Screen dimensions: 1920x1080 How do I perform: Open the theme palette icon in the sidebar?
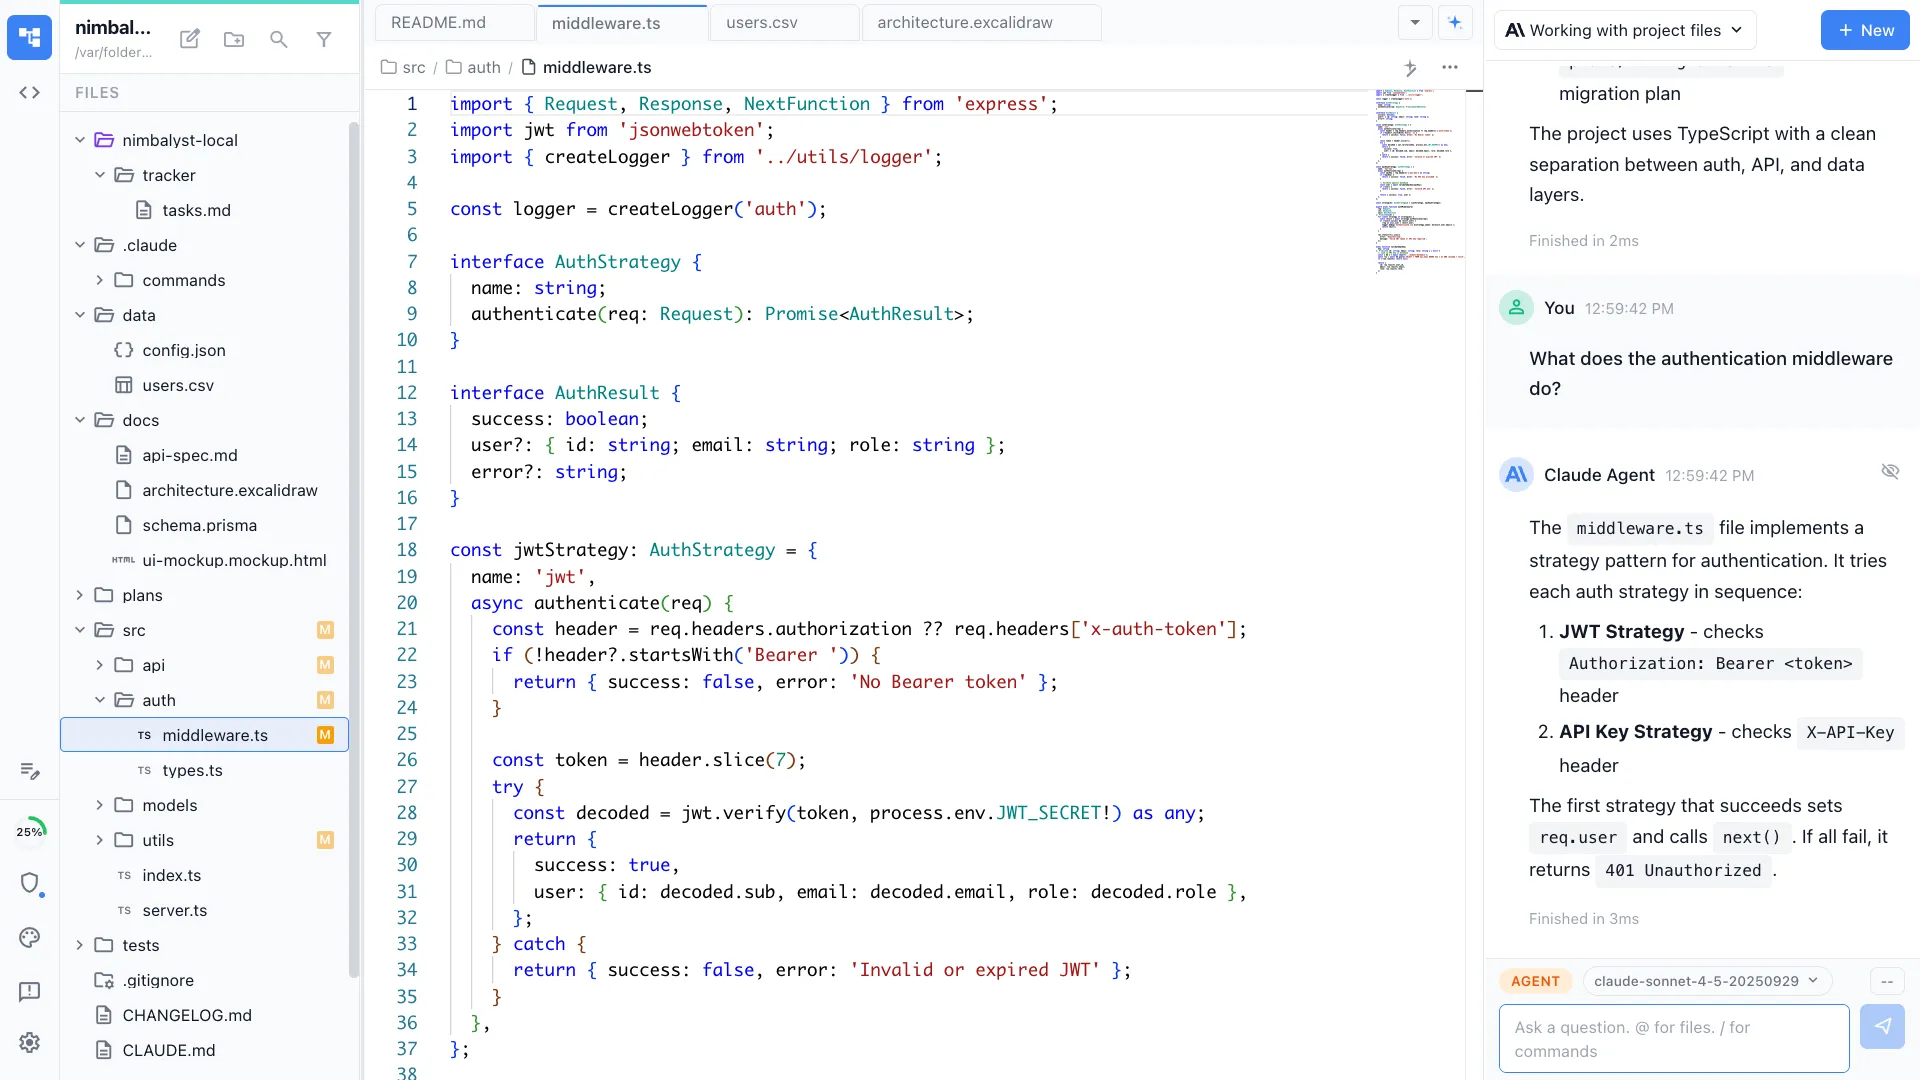[30, 938]
